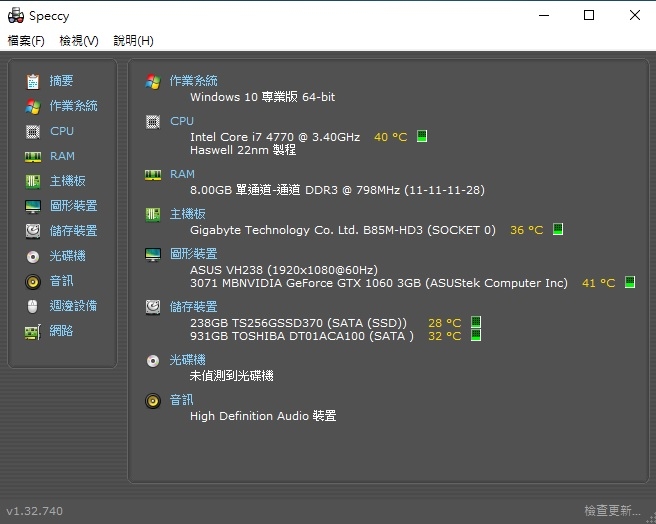Image resolution: width=656 pixels, height=524 pixels.
Task: Click the RAM heading link in summary
Action: coord(182,174)
